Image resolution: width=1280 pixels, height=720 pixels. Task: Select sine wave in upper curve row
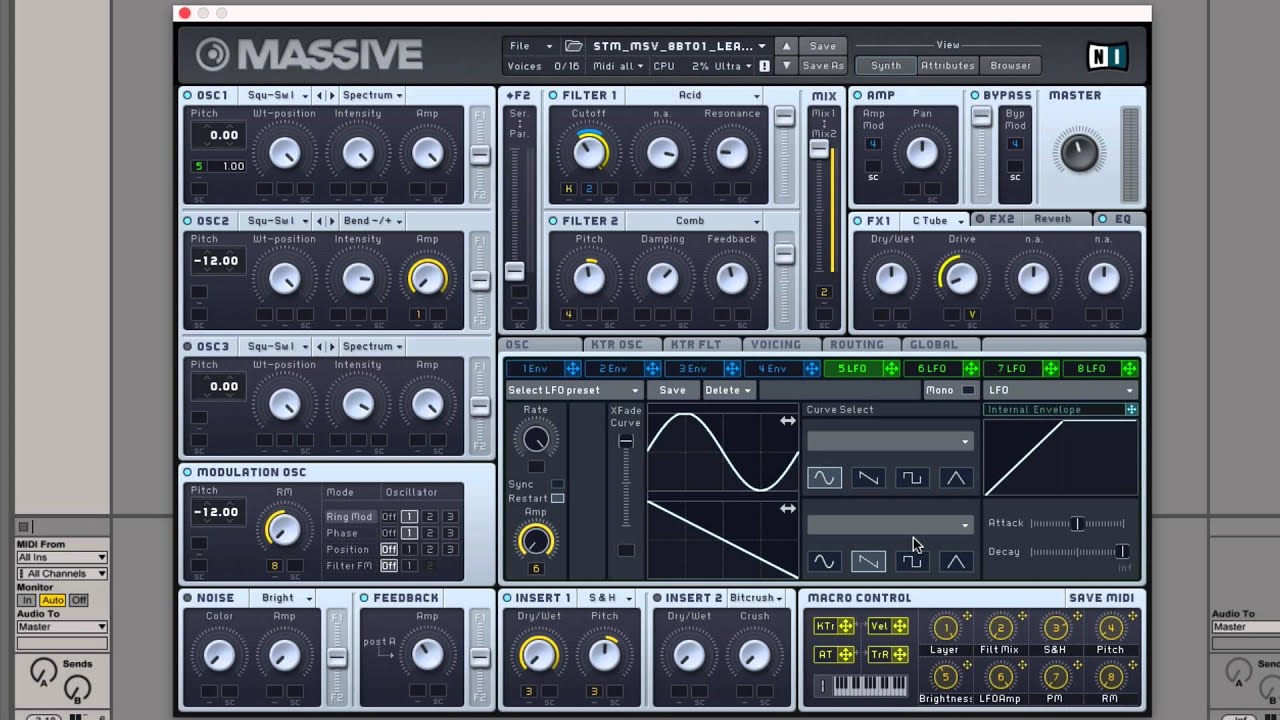824,478
